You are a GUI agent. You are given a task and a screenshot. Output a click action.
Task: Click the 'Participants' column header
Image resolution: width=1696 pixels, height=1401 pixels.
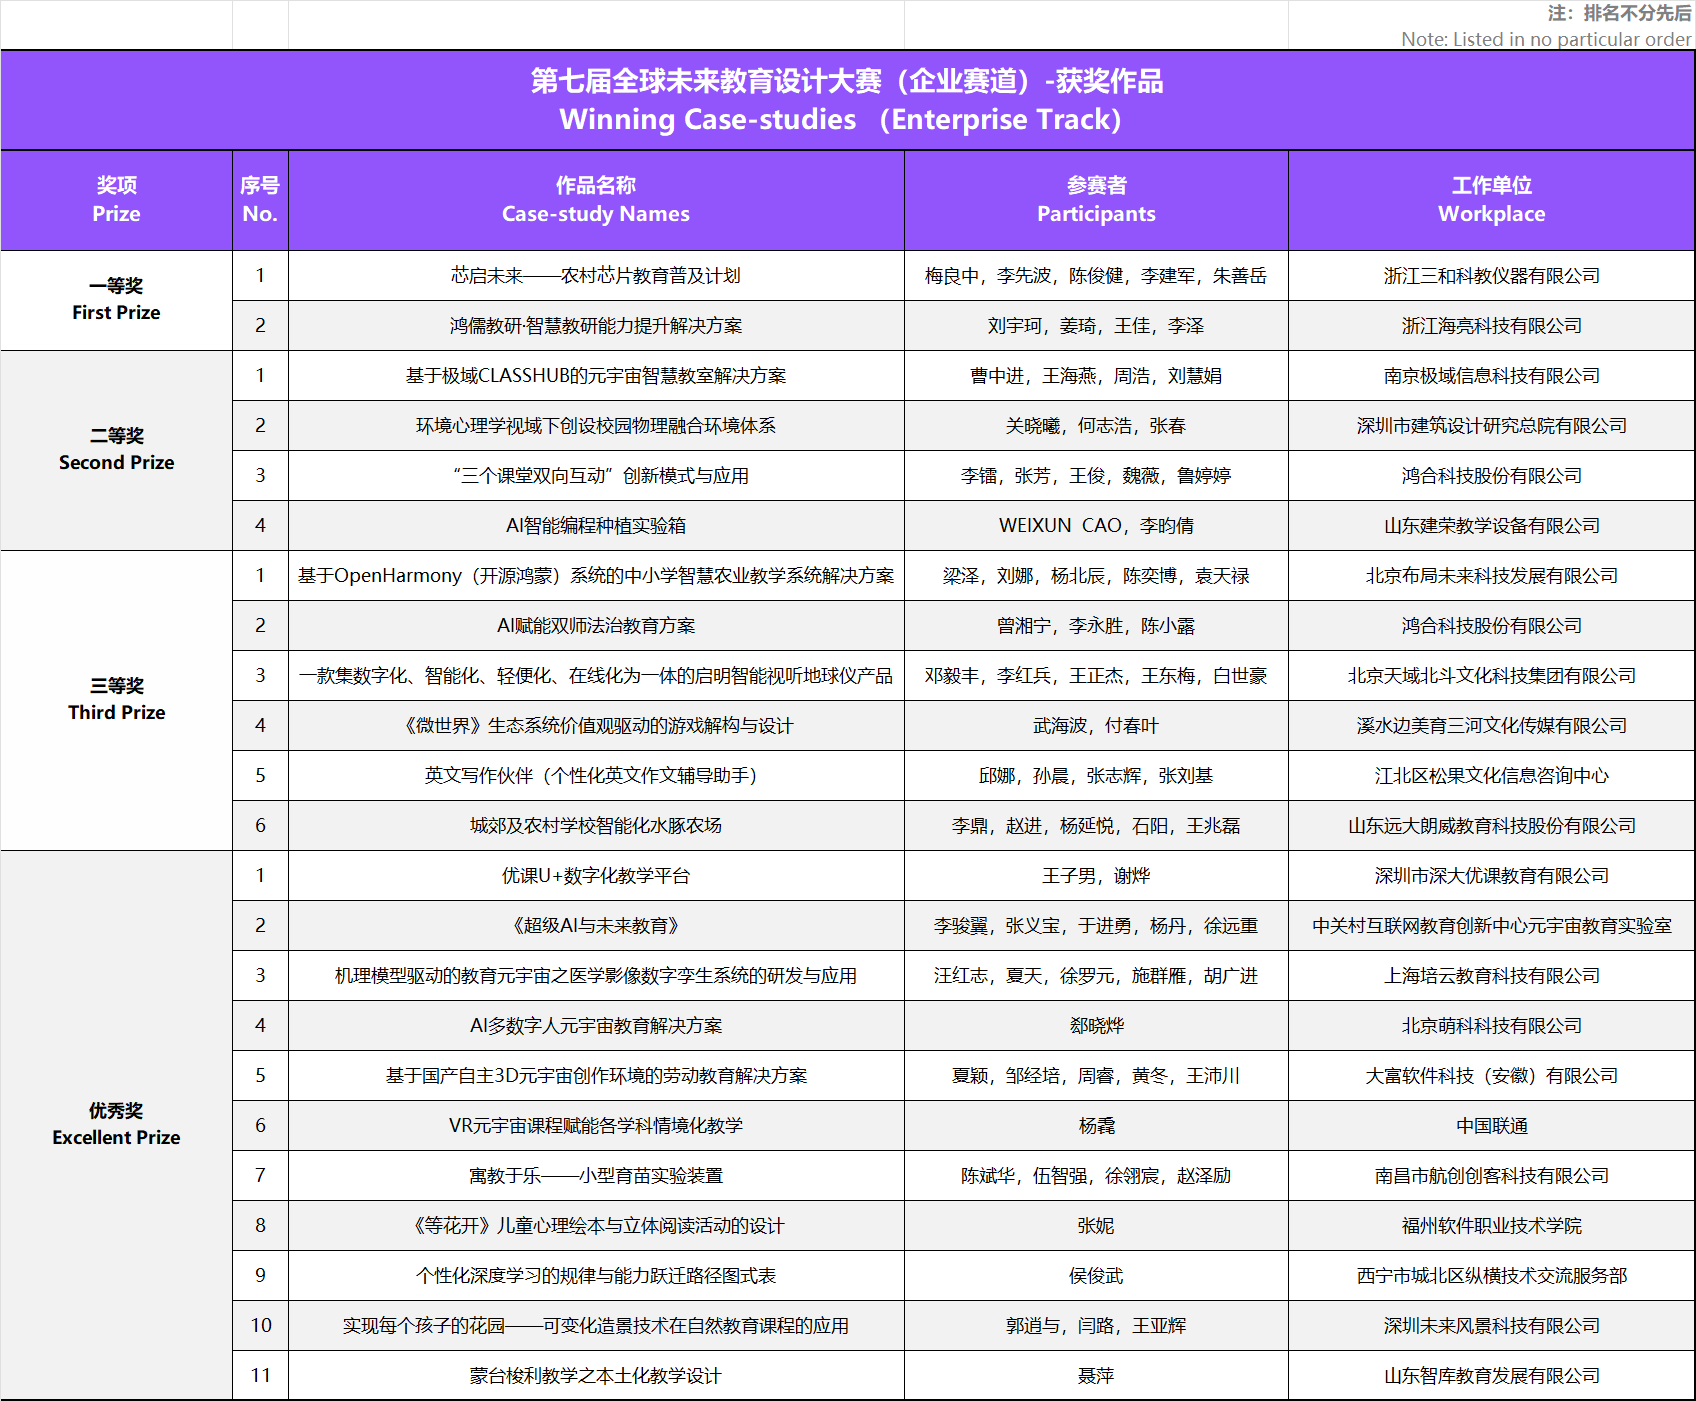pyautogui.click(x=1096, y=200)
